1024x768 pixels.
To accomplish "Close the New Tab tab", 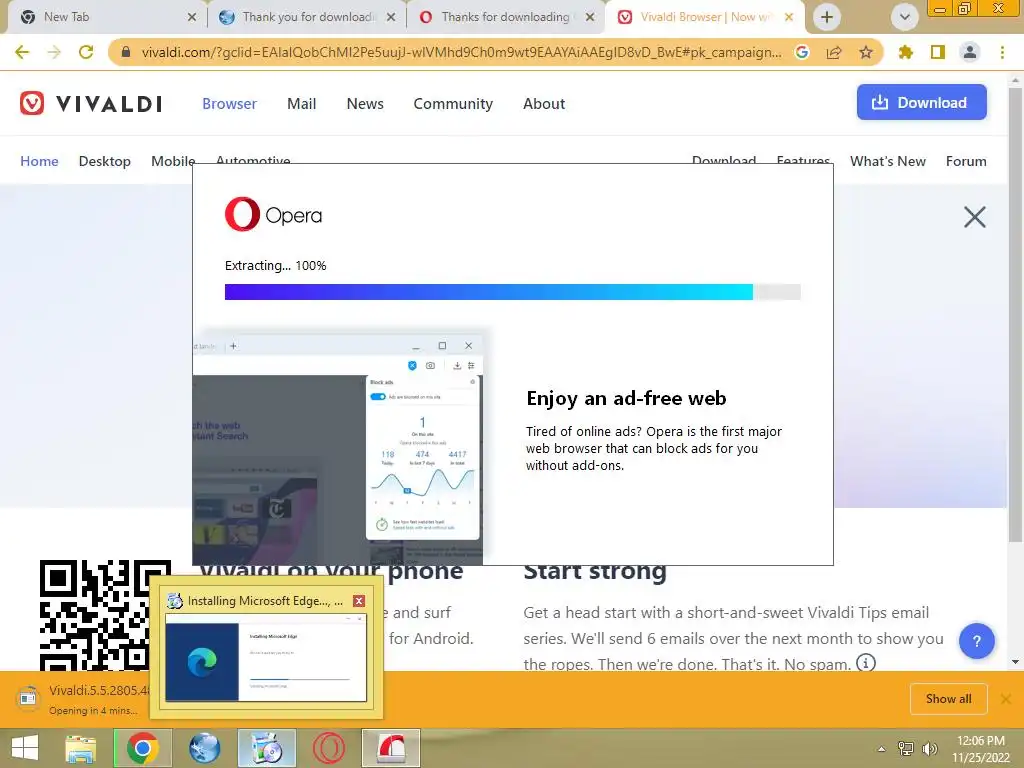I will [192, 17].
